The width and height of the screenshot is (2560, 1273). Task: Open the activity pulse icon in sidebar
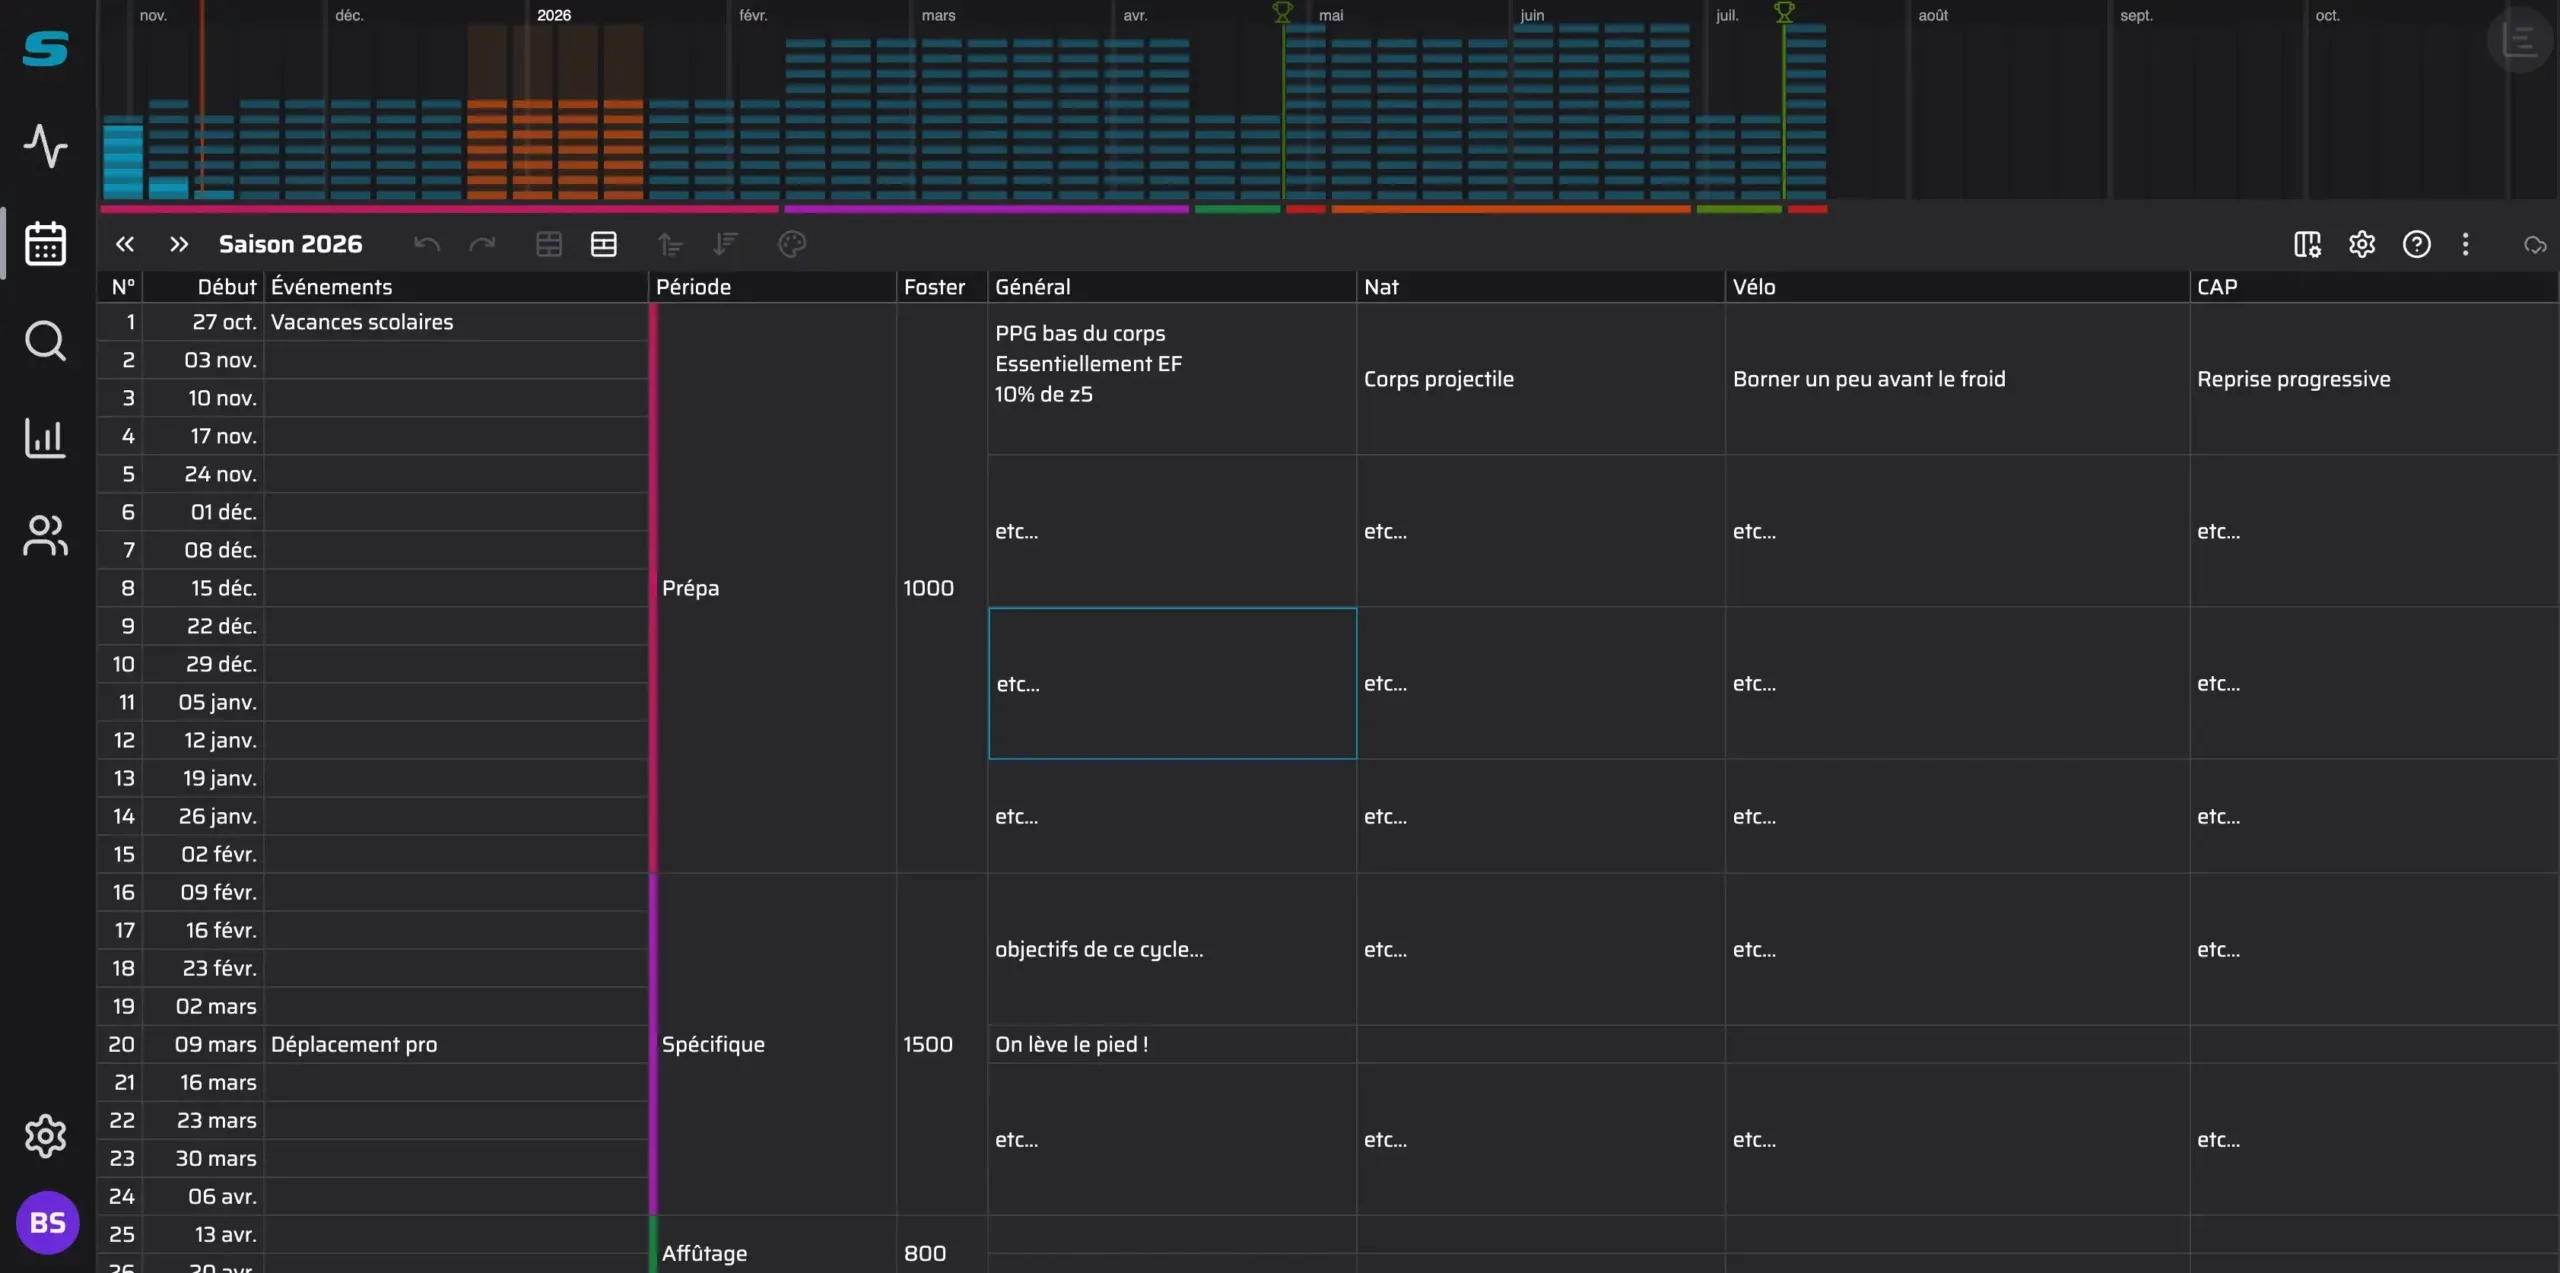coord(45,146)
